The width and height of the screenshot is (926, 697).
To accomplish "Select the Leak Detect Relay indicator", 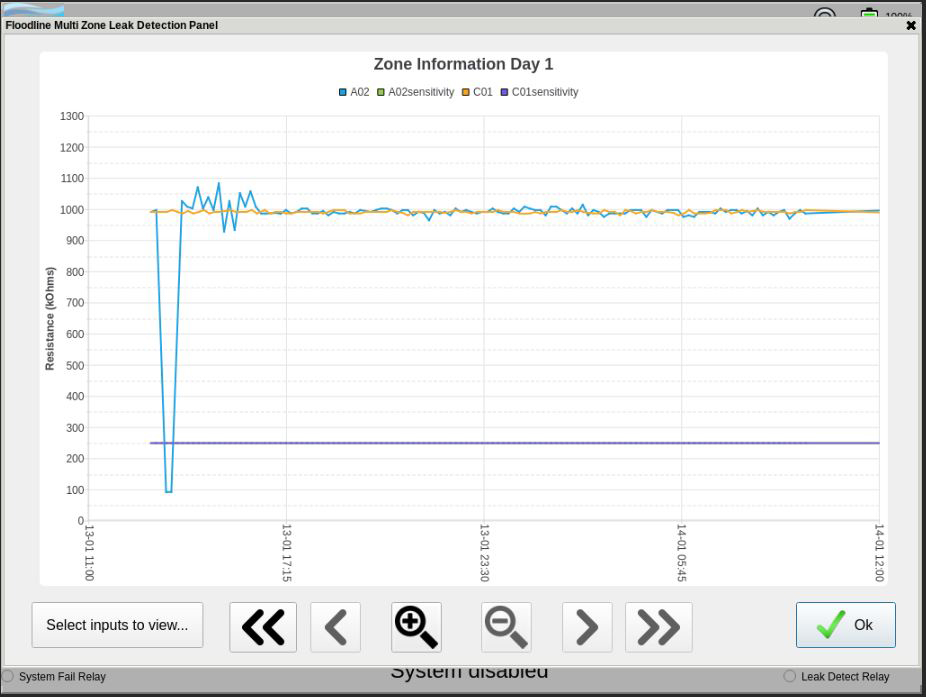I will 790,676.
